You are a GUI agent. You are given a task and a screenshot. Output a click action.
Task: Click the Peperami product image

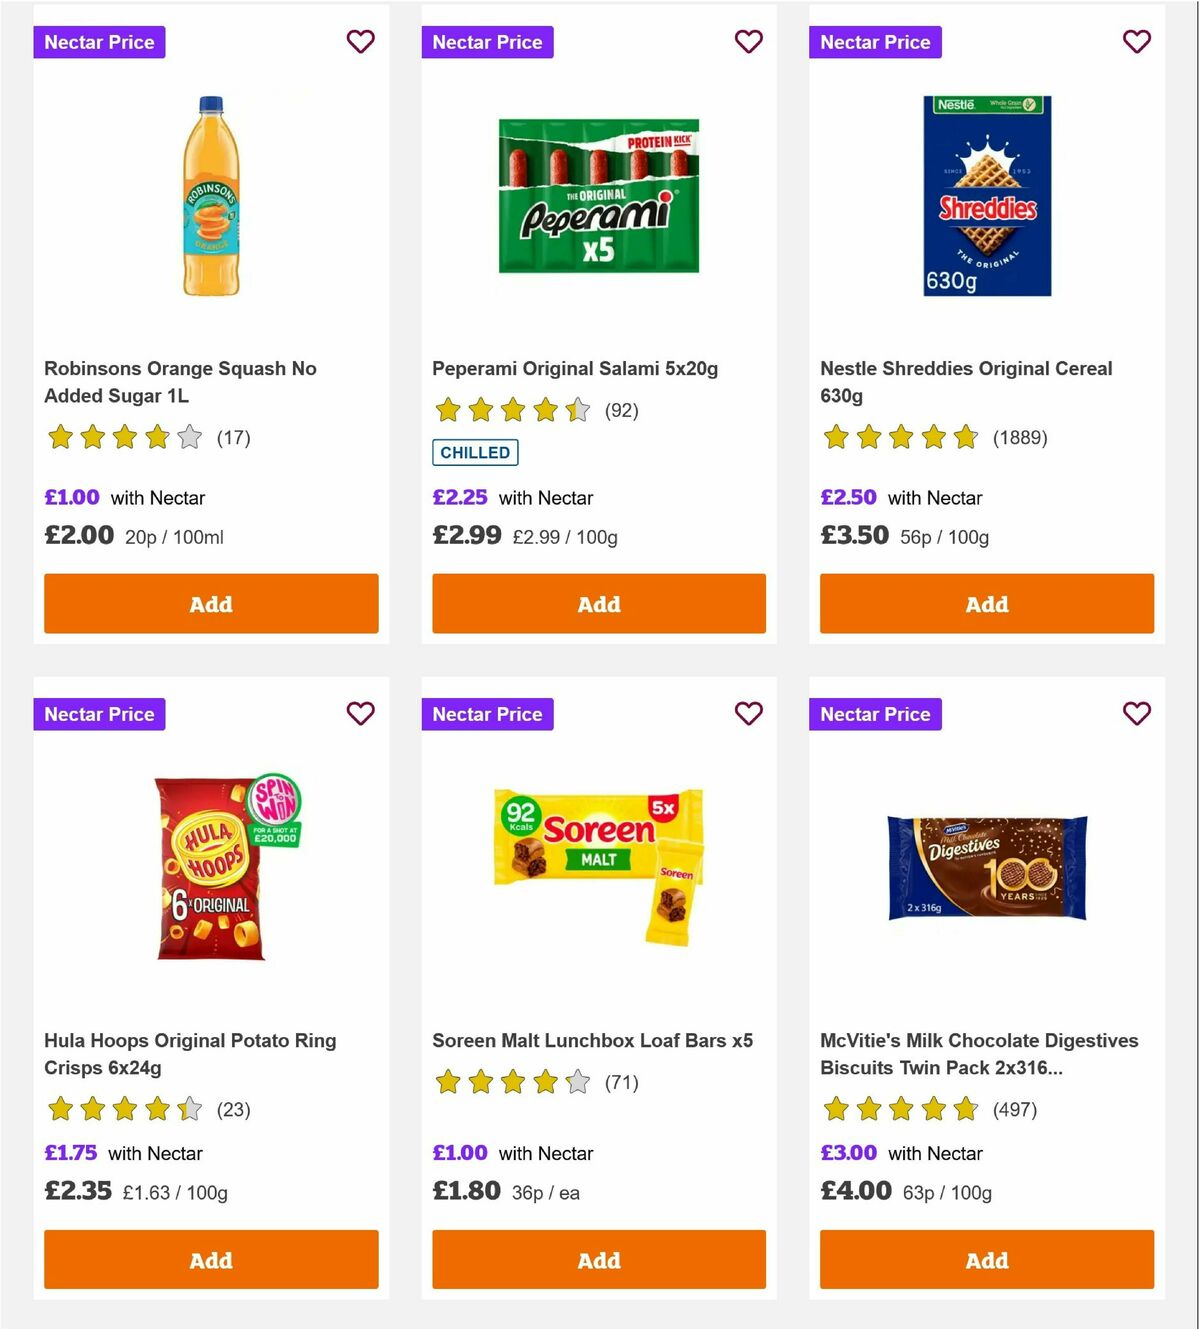tap(598, 198)
